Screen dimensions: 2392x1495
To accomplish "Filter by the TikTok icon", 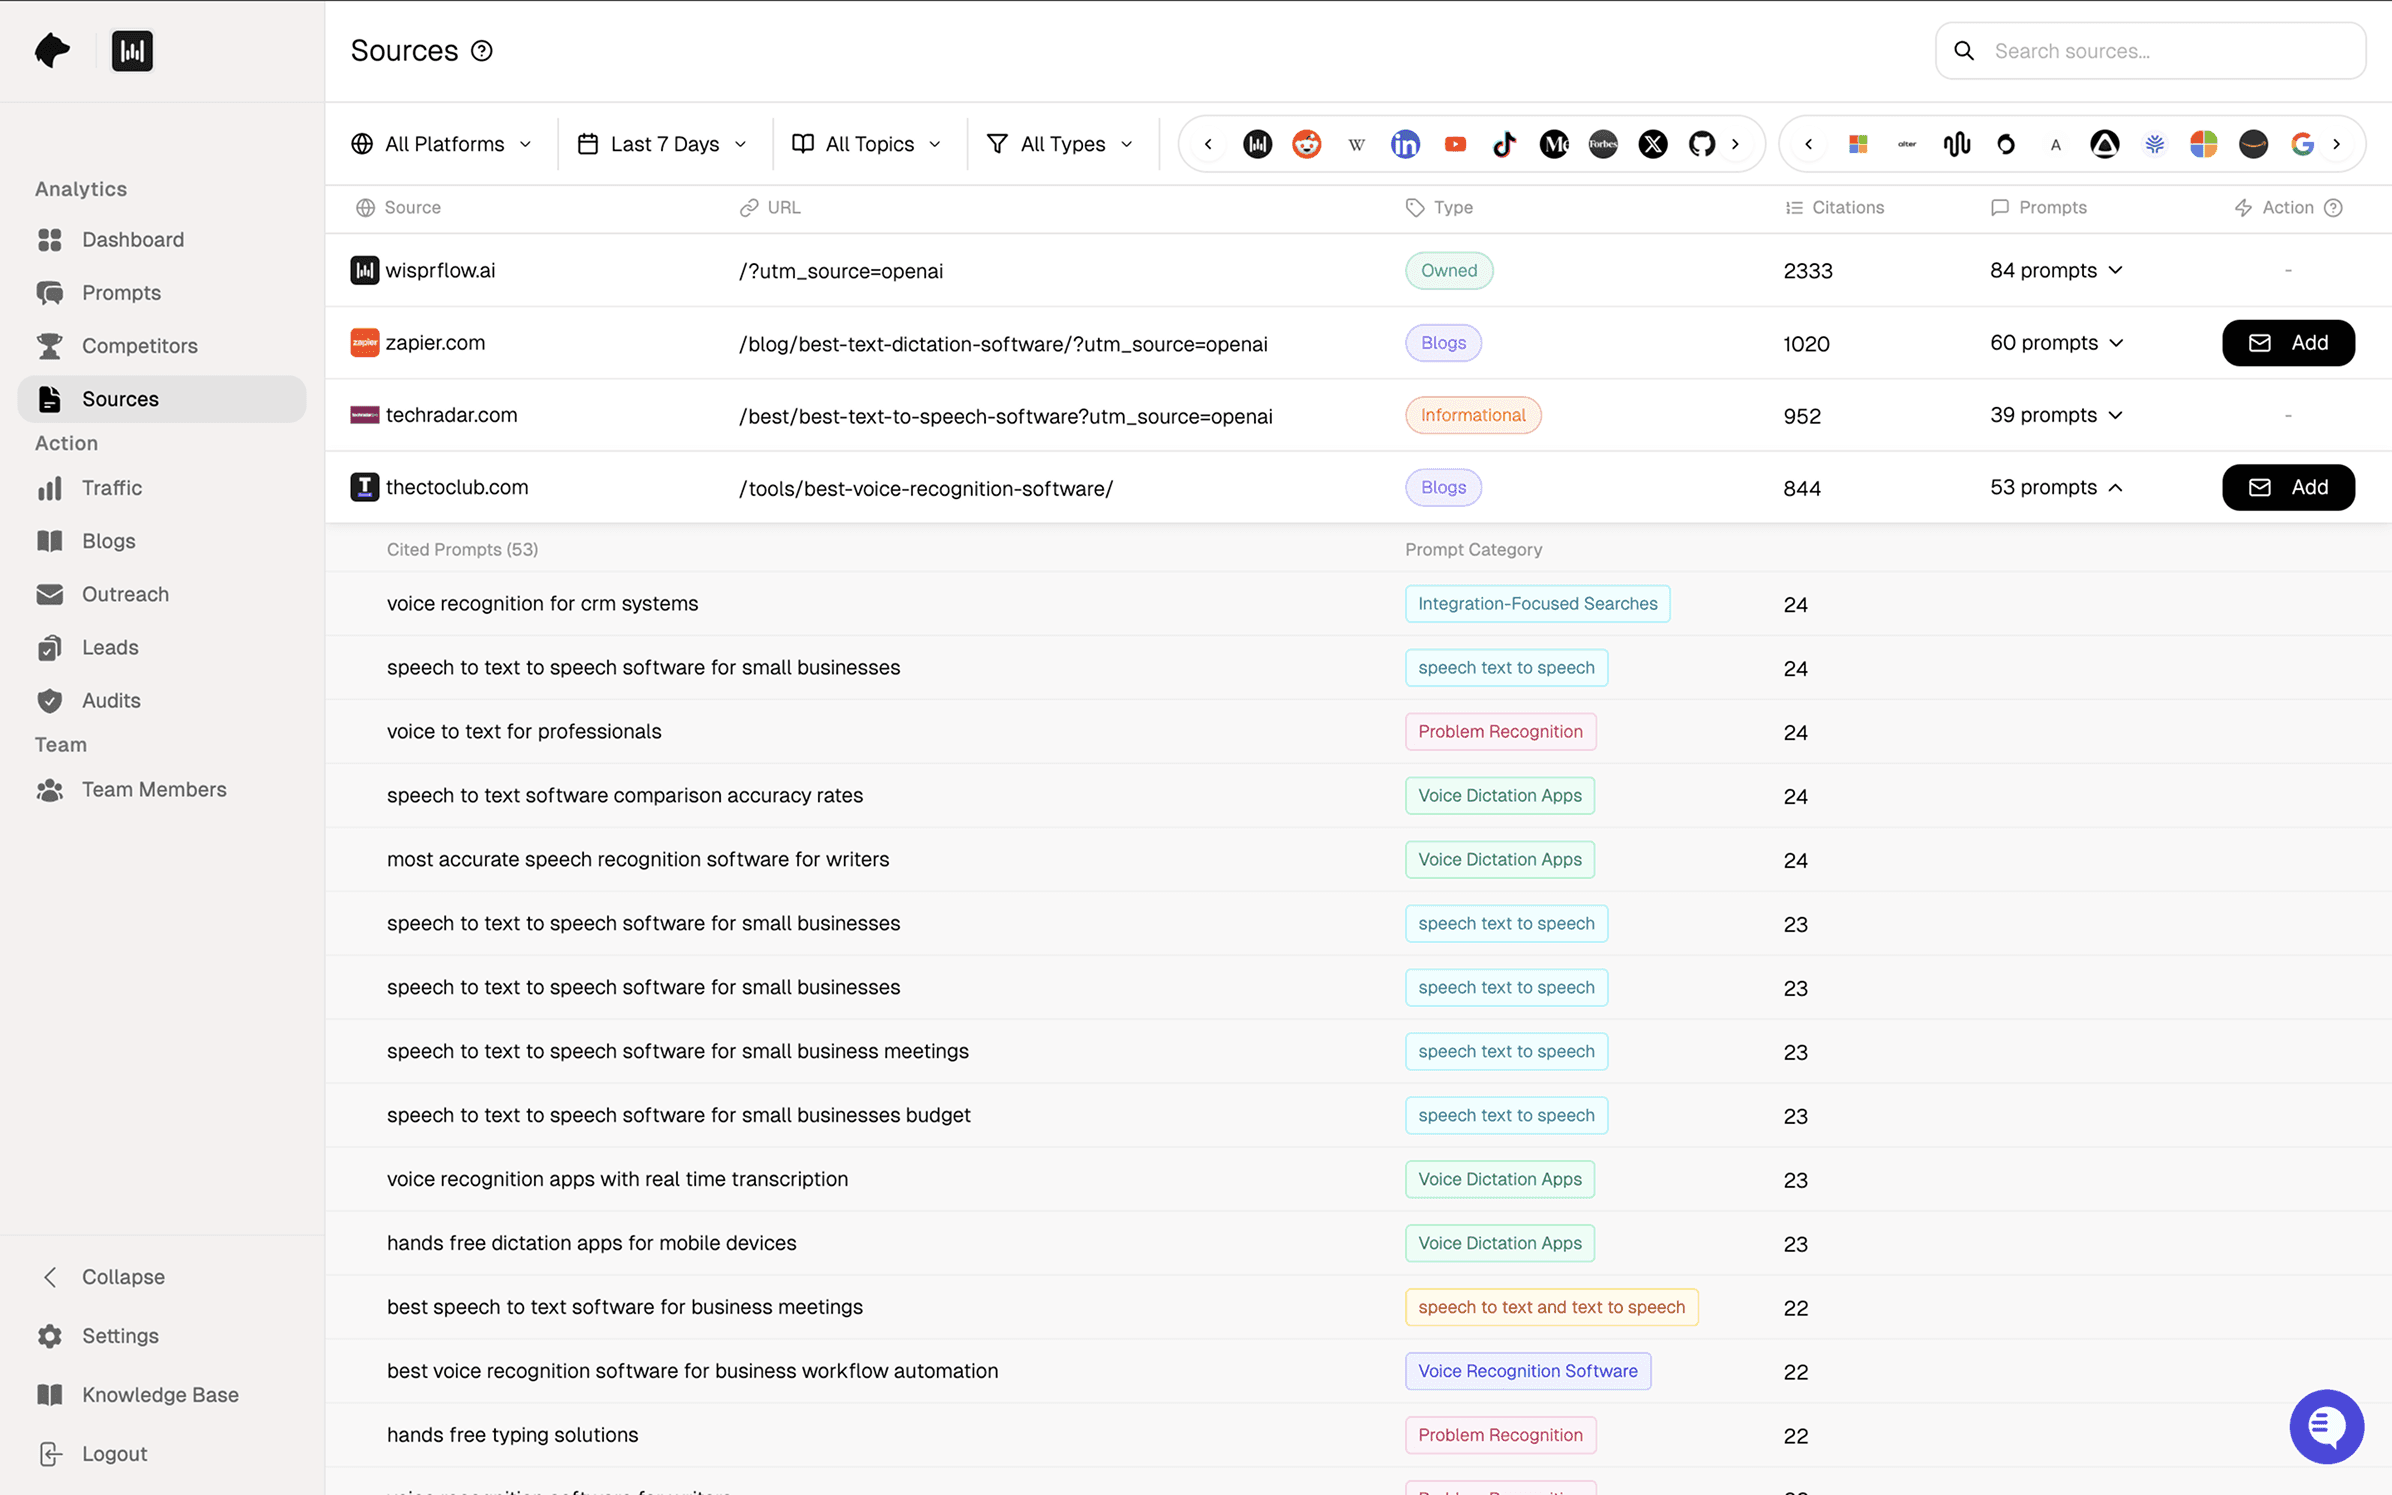I will tap(1504, 144).
